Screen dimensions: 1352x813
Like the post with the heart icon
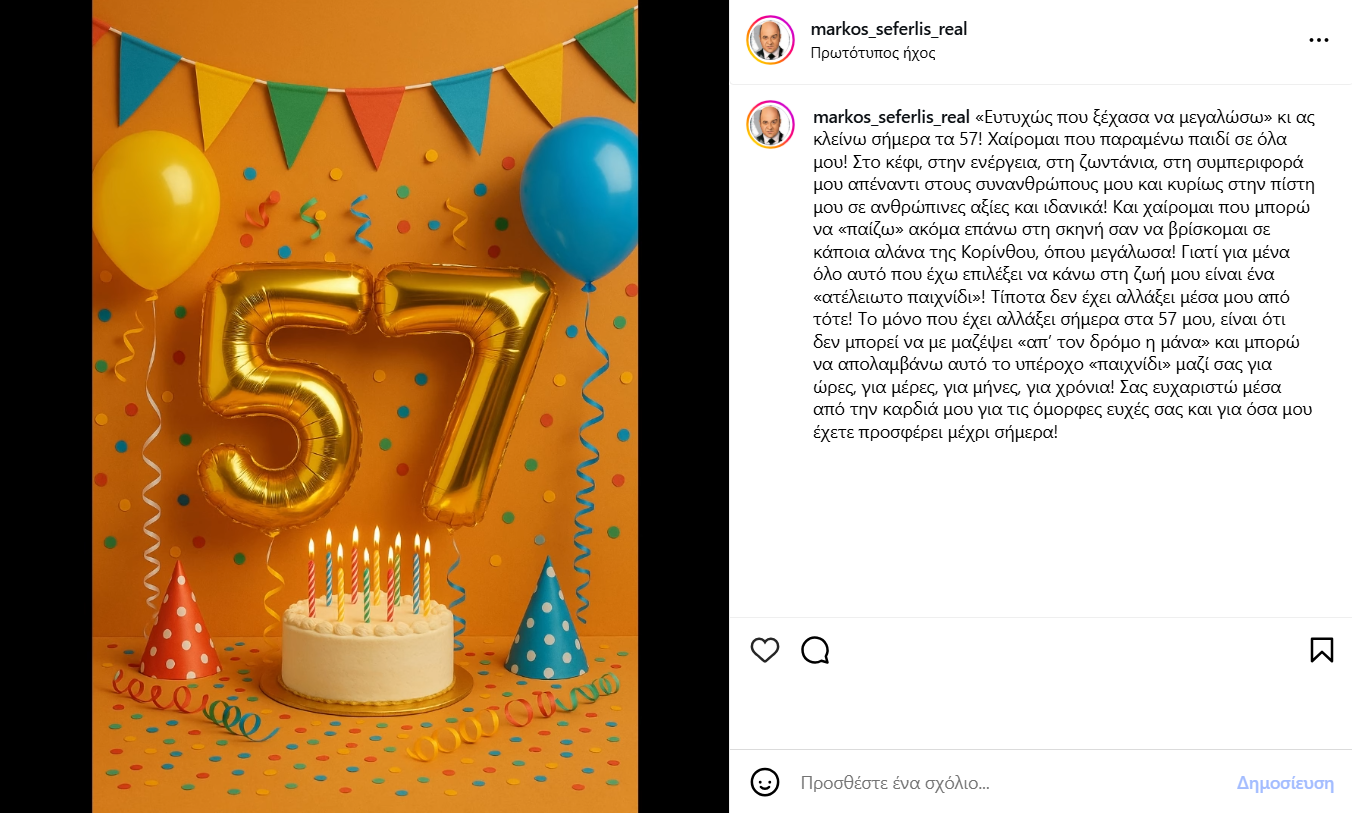765,650
